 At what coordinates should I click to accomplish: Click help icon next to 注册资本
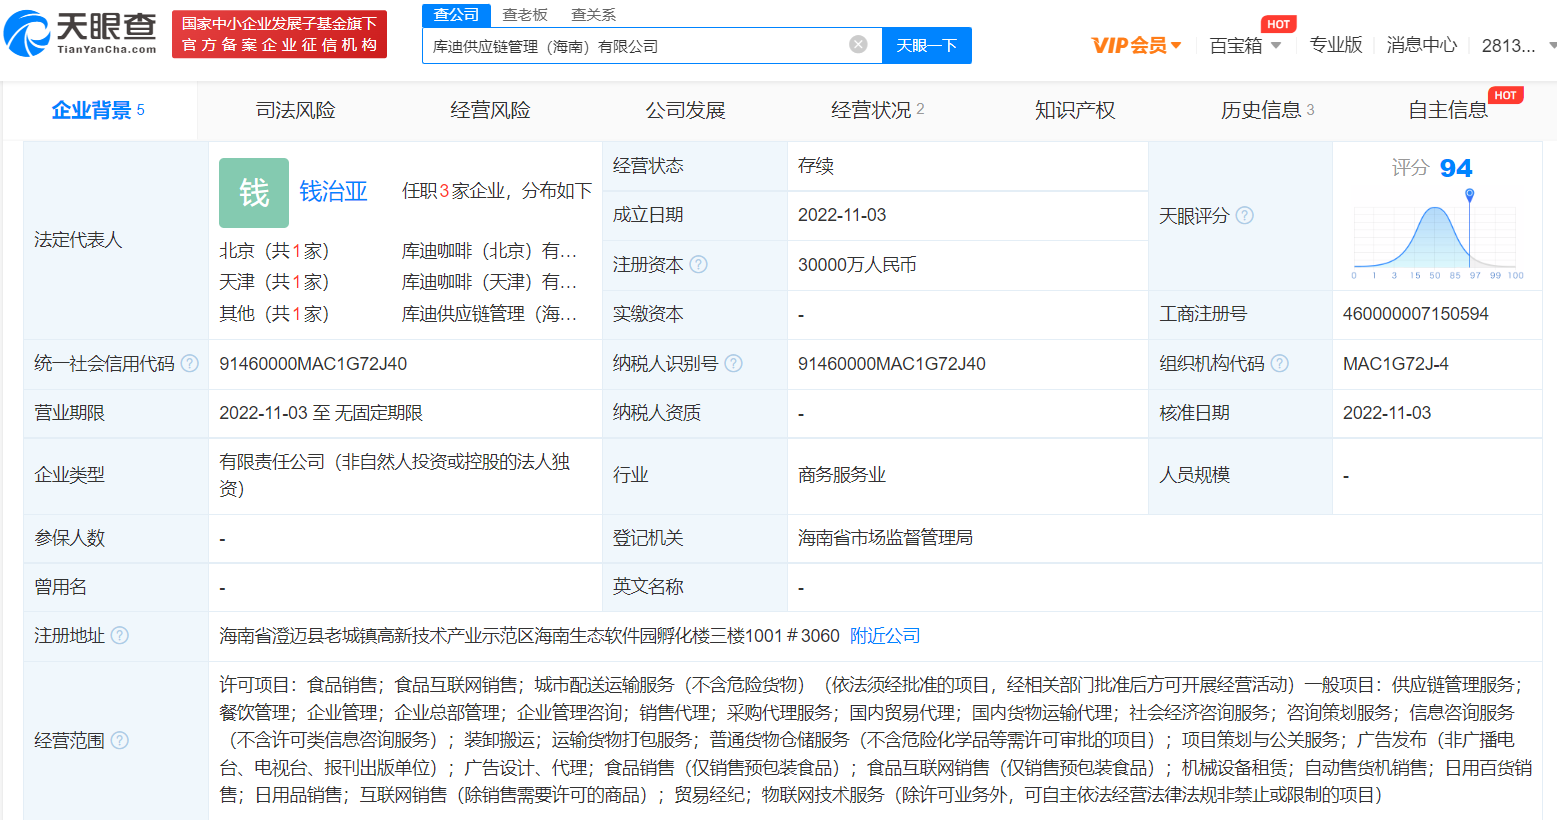click(699, 265)
